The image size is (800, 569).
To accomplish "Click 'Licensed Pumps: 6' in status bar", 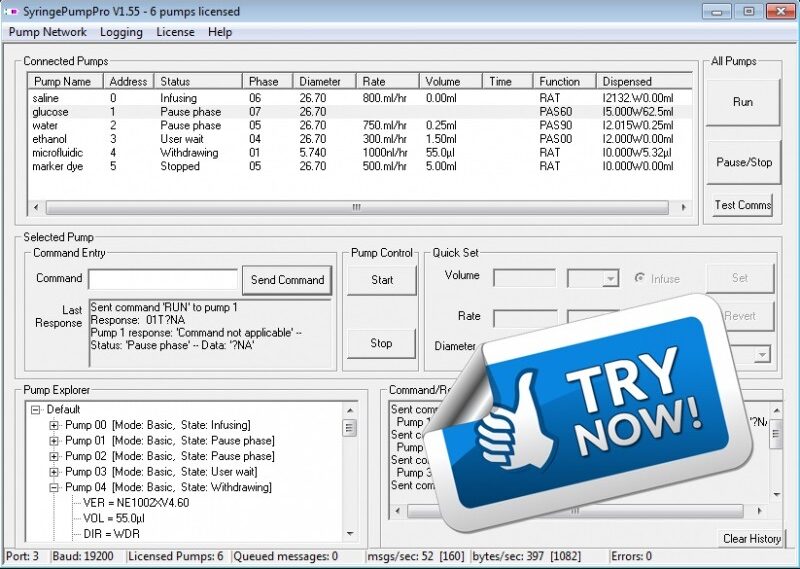I will (x=176, y=556).
